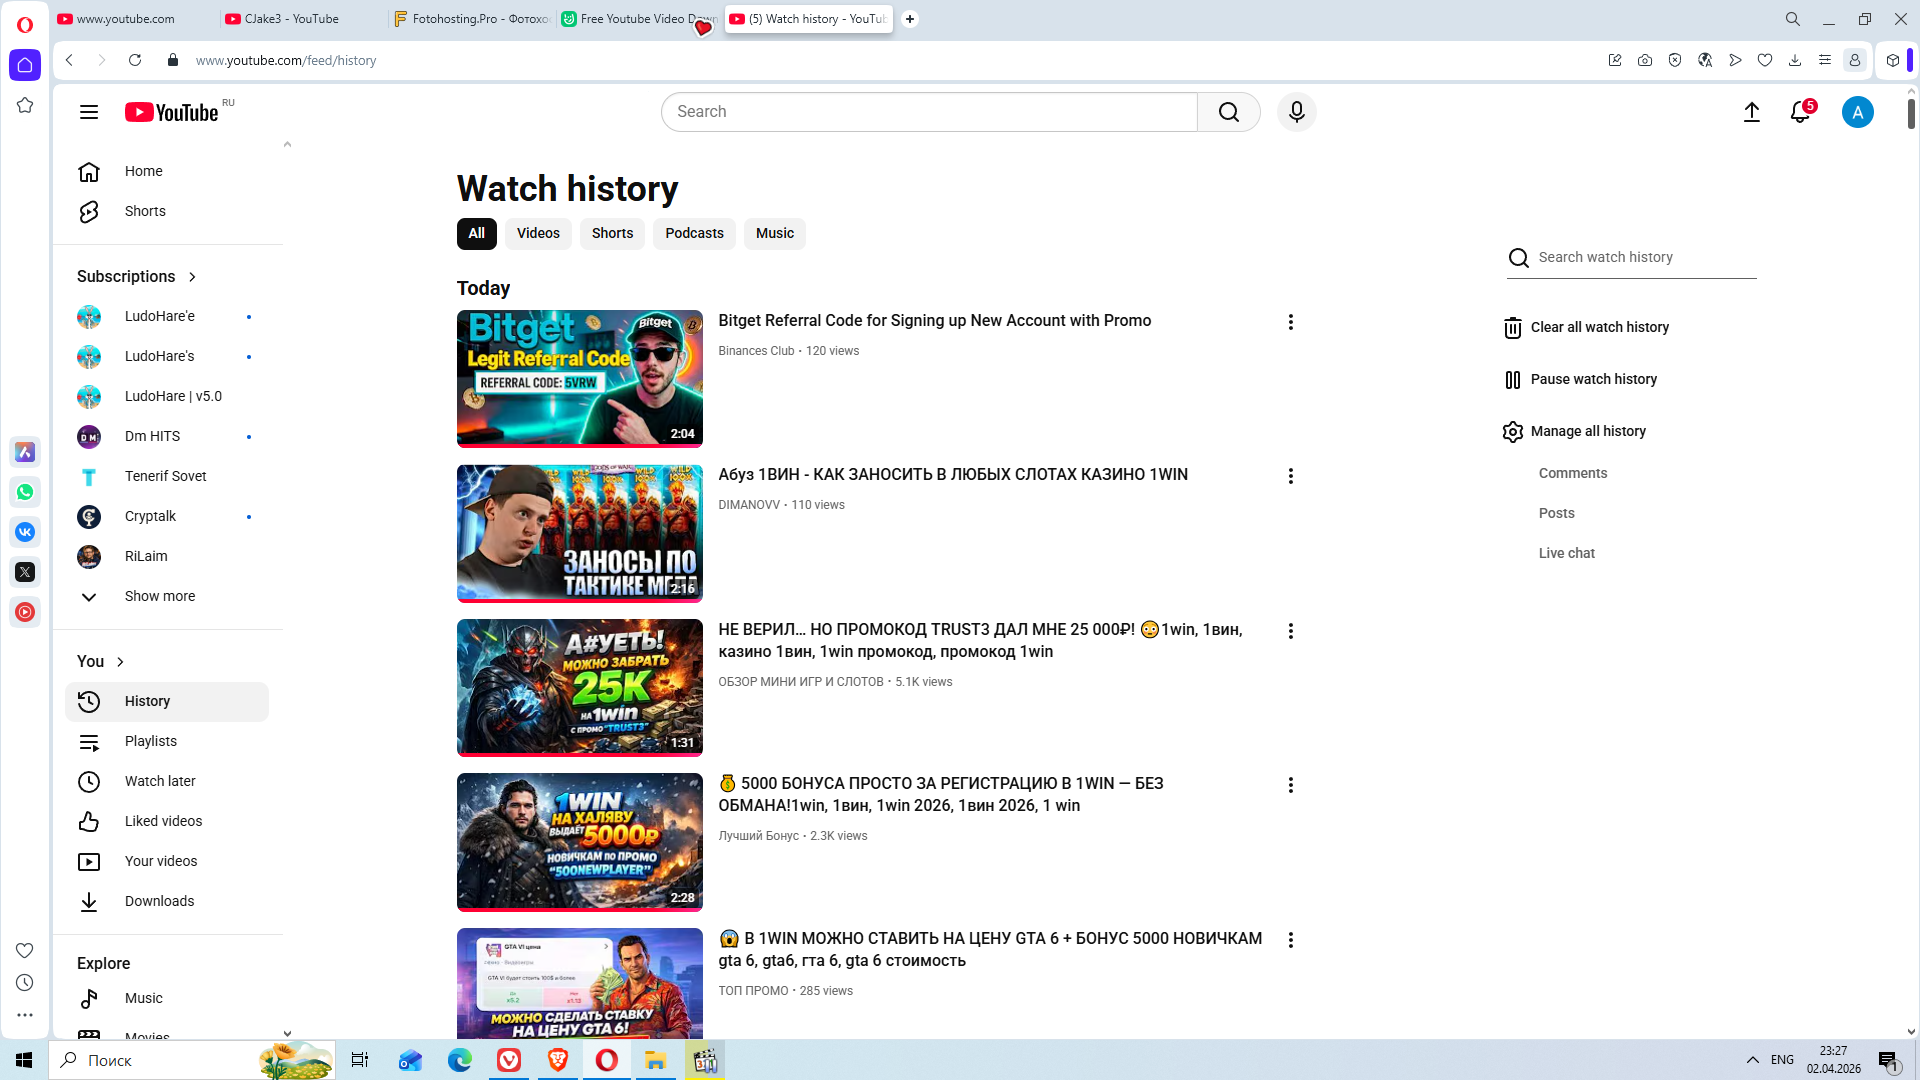The image size is (1920, 1080).
Task: Open more options for Bitget Referral video
Action: (x=1290, y=322)
